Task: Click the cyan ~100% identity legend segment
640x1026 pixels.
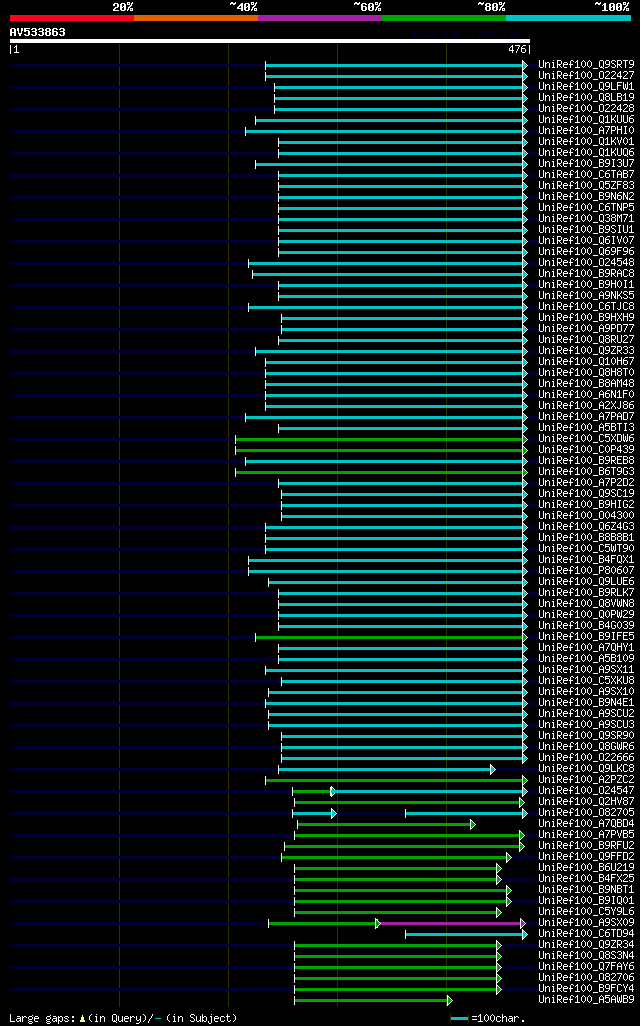Action: [569, 18]
